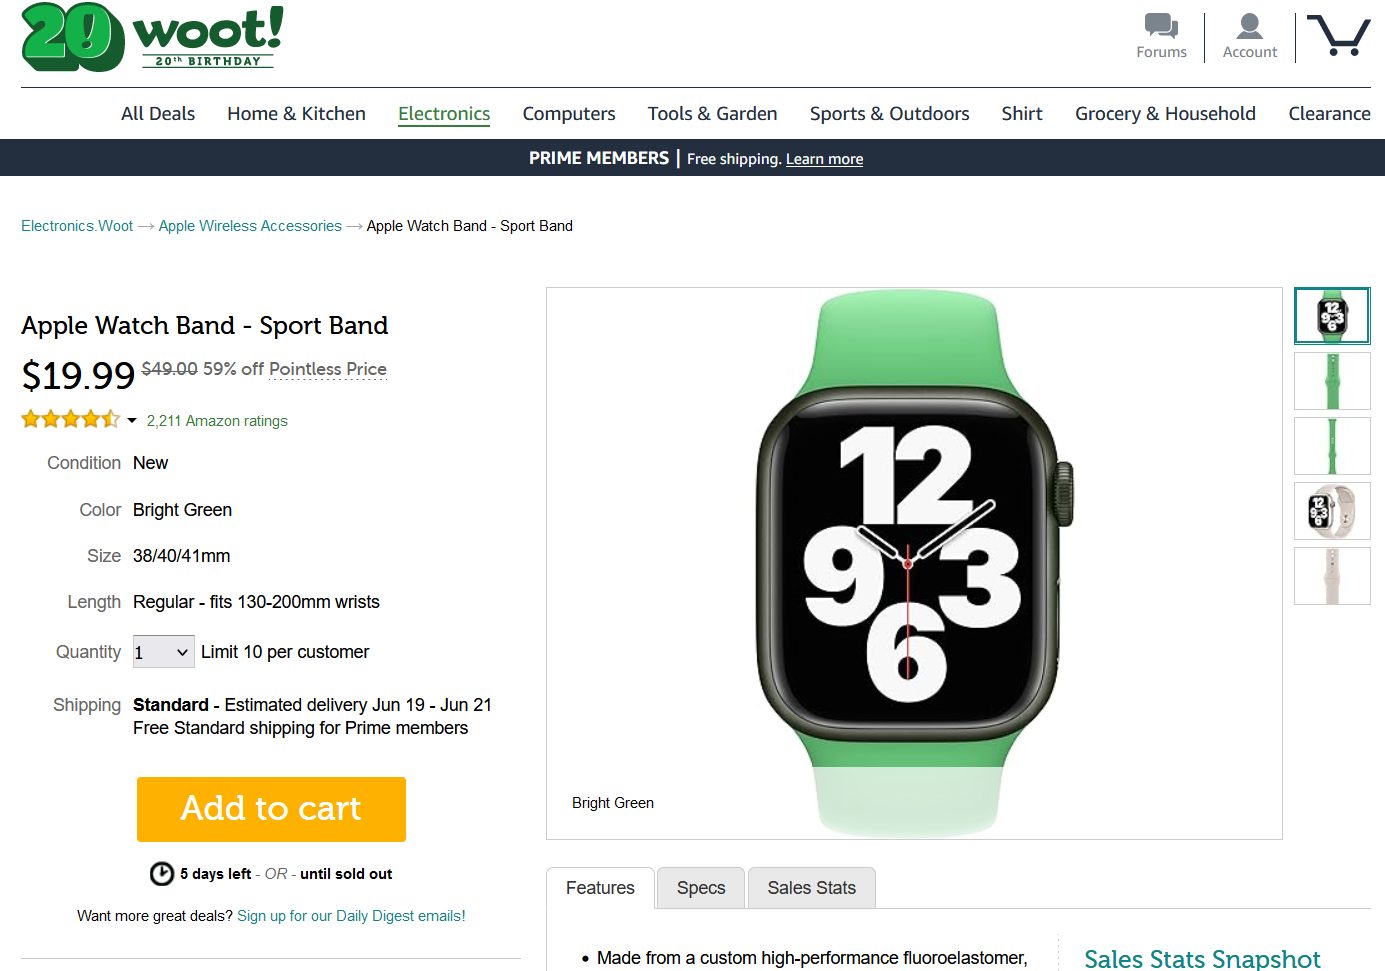Image resolution: width=1385 pixels, height=971 pixels.
Task: Switch to the Specs tab
Action: point(701,888)
